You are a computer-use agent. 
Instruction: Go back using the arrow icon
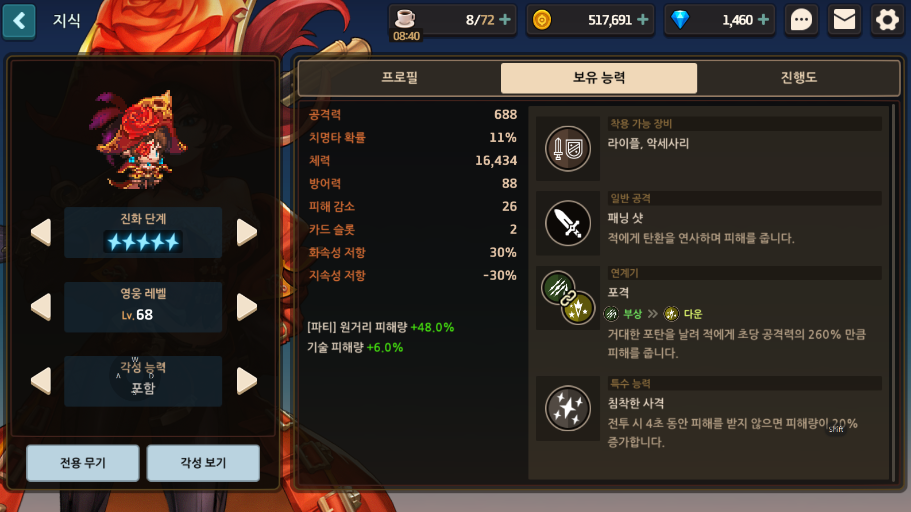point(19,21)
